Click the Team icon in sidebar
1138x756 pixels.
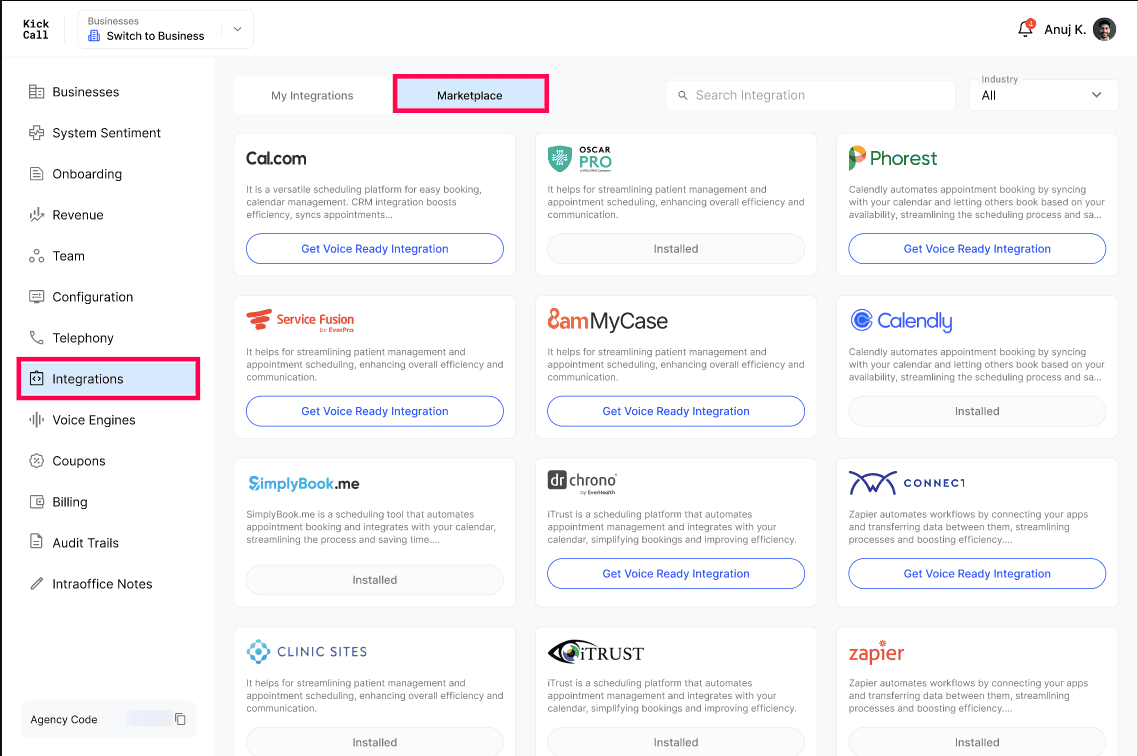36,256
